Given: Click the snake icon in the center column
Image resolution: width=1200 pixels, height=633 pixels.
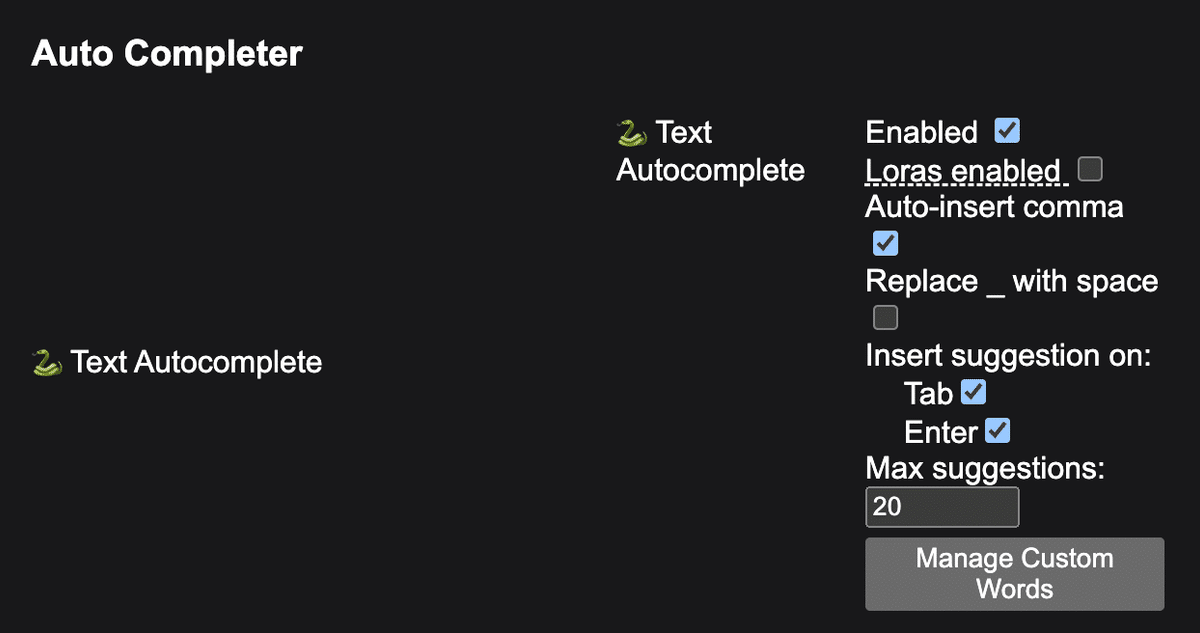Looking at the screenshot, I should [x=632, y=132].
